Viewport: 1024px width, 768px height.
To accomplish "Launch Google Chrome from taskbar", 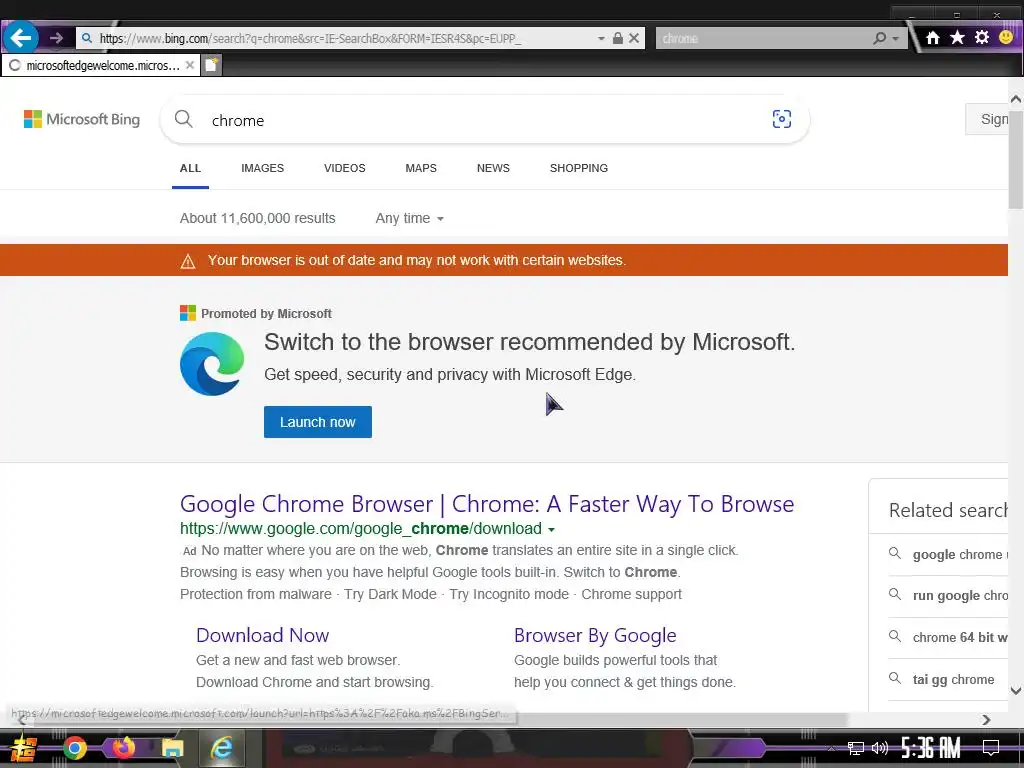I will point(74,748).
